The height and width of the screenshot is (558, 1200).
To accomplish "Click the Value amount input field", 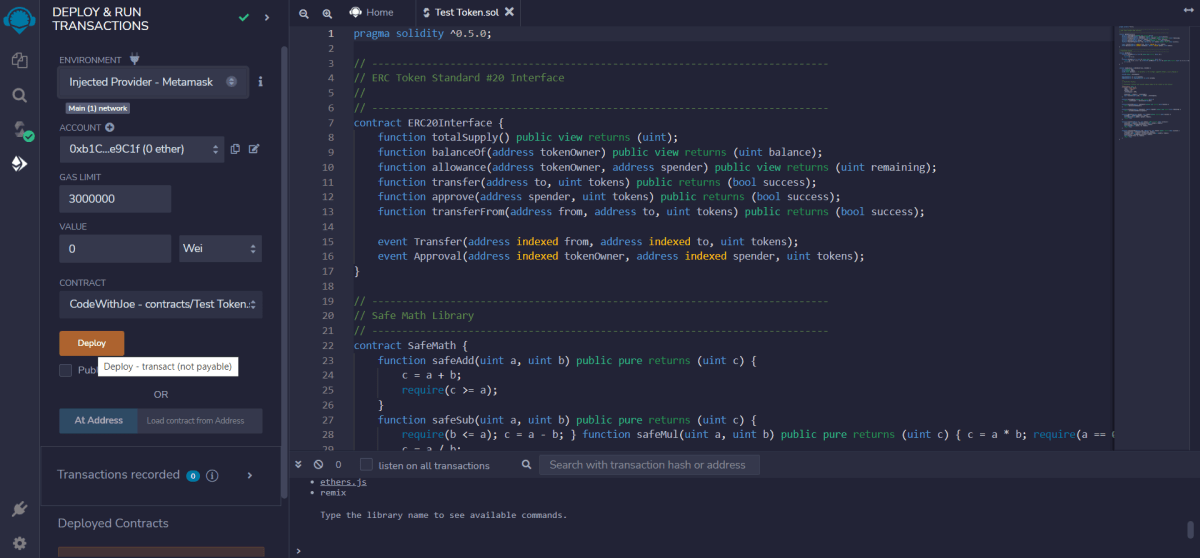I will (115, 248).
